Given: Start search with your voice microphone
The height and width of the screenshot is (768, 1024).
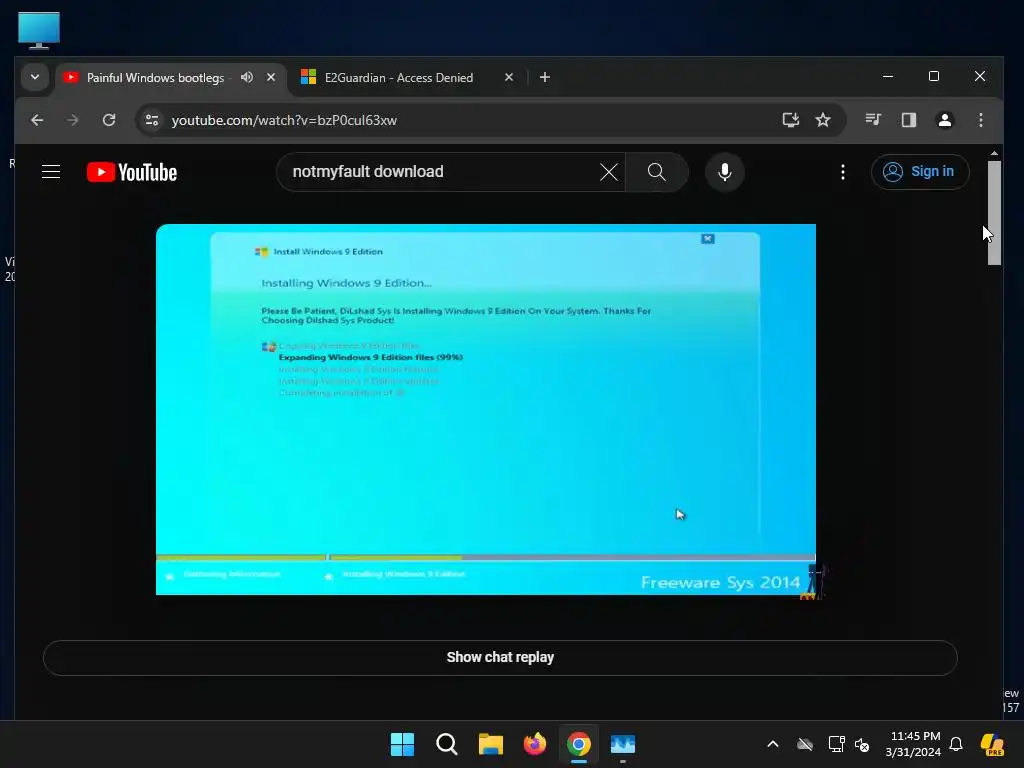Looking at the screenshot, I should 724,172.
